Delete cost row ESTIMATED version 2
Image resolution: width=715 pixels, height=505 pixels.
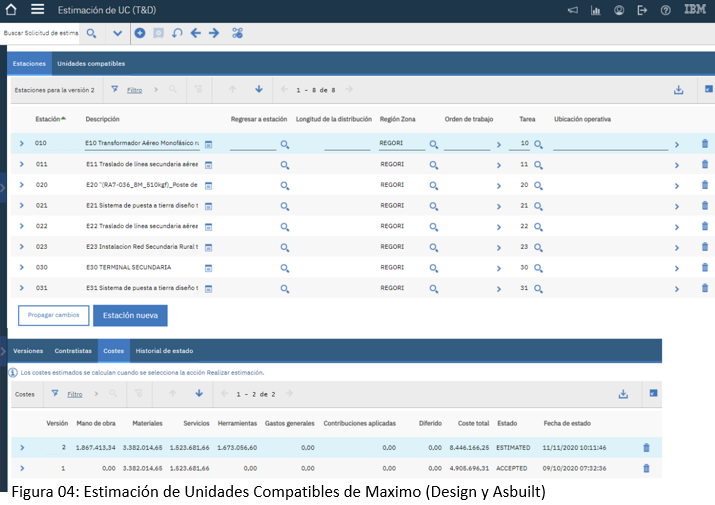point(646,448)
